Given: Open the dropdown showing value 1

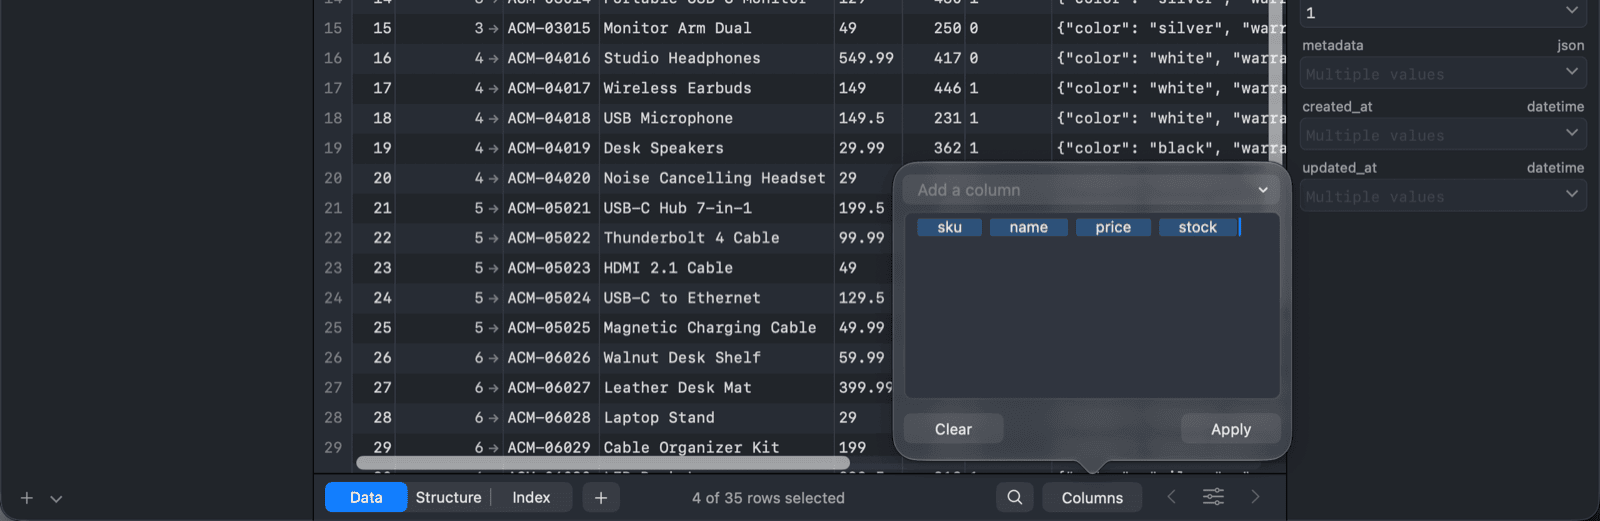Looking at the screenshot, I should point(1444,13).
